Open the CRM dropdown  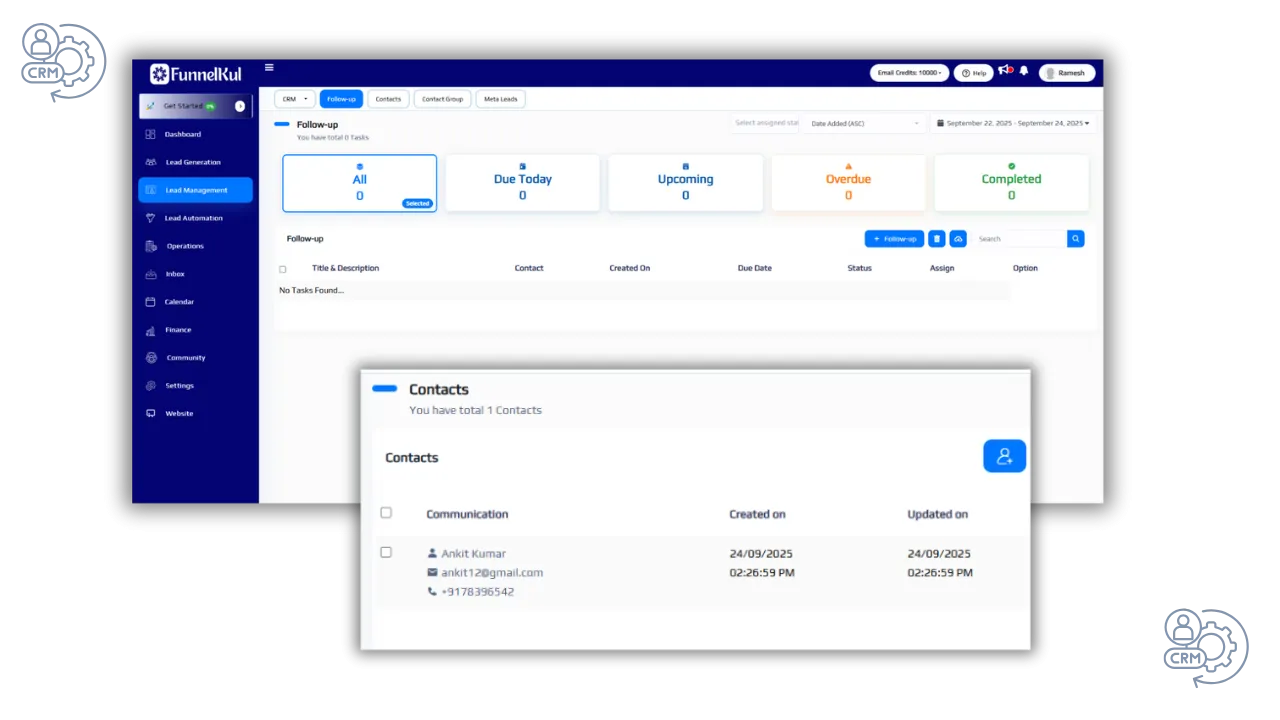[294, 99]
